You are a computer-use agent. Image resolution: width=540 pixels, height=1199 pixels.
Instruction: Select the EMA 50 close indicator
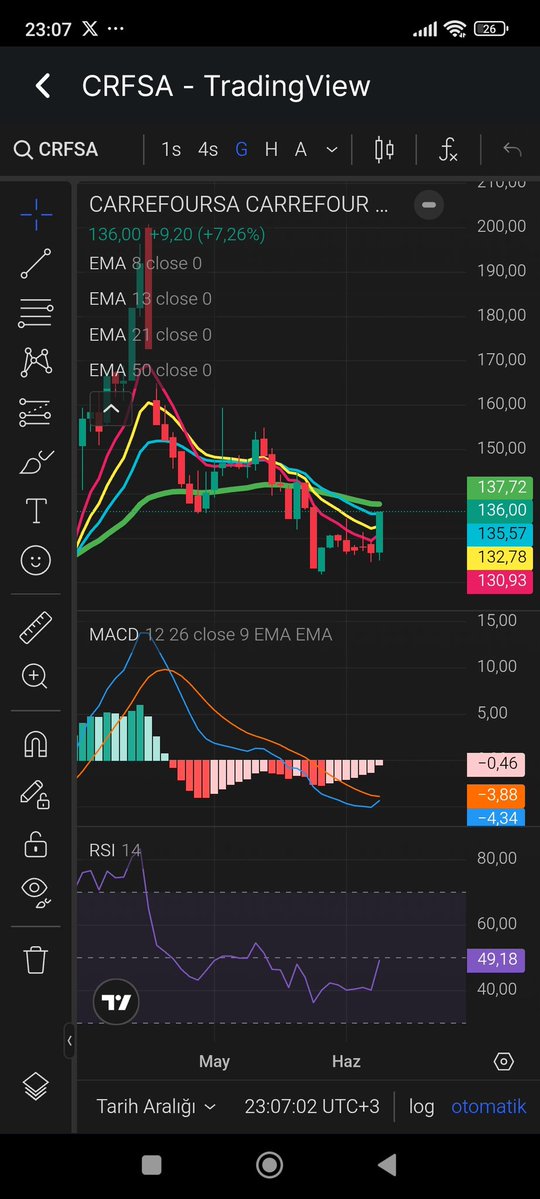(150, 370)
